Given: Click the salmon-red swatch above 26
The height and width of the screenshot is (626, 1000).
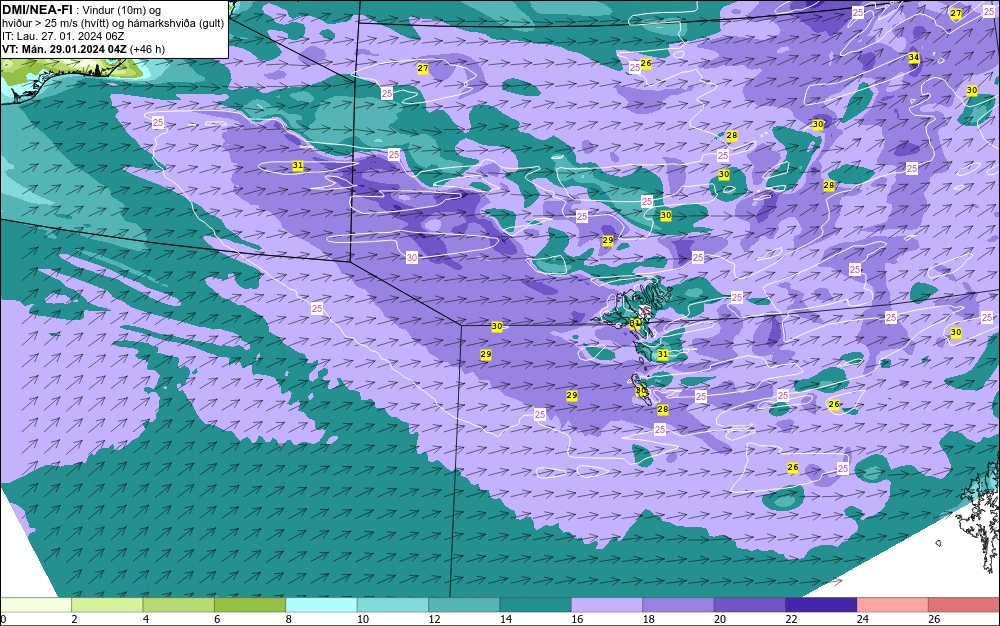Looking at the screenshot, I should pos(964,605).
